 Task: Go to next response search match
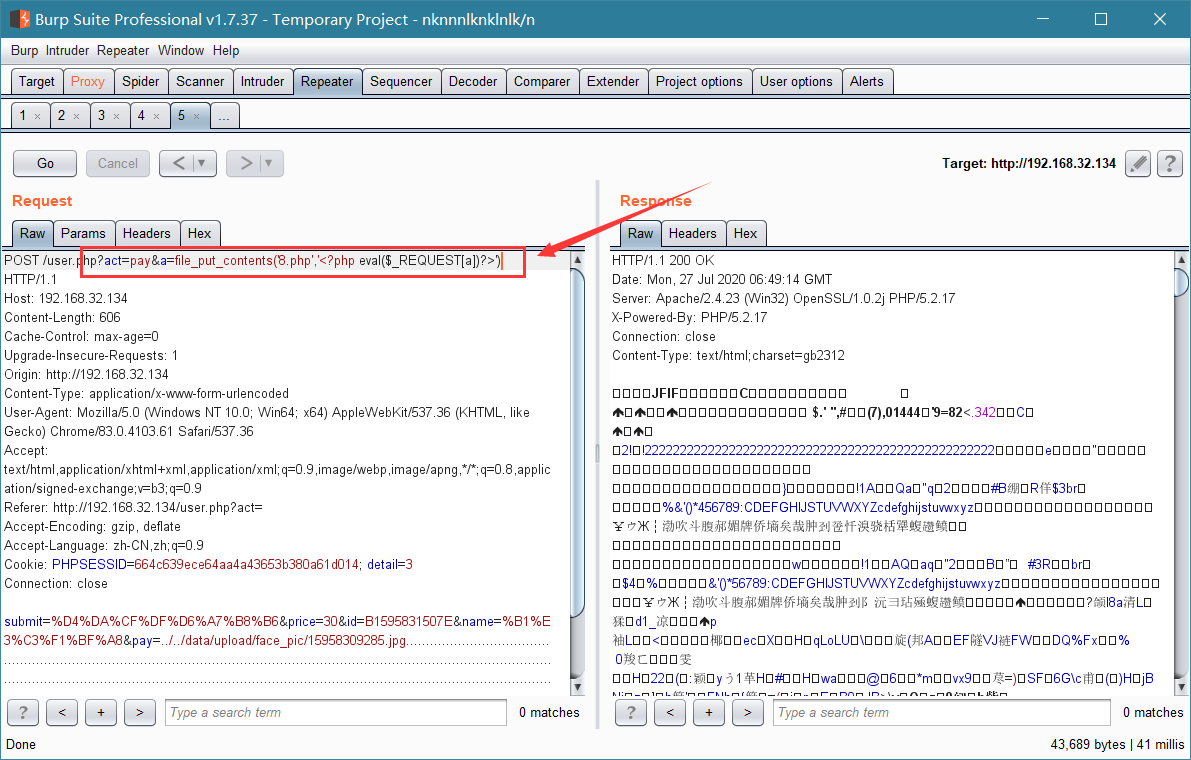(x=747, y=712)
